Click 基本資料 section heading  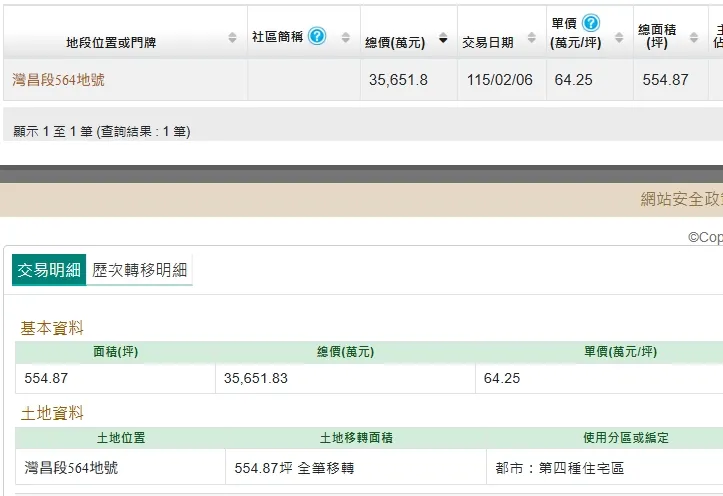coord(52,328)
